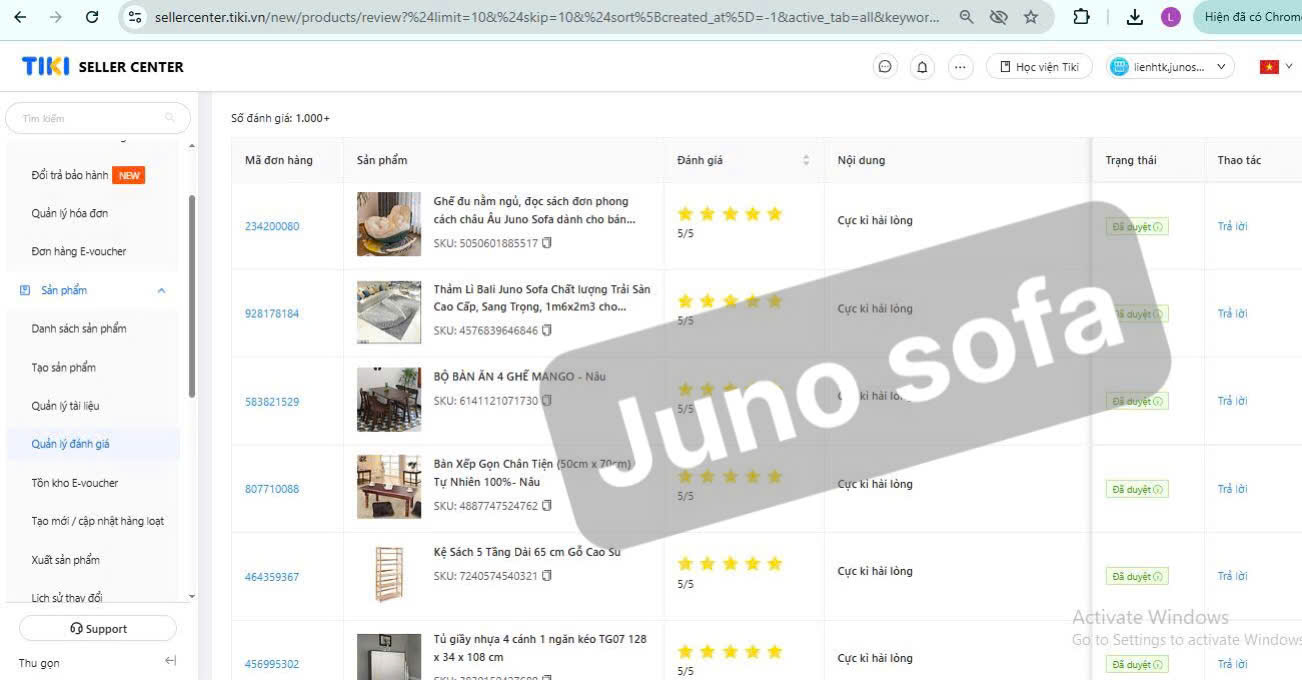Click the Support button

coord(98,629)
